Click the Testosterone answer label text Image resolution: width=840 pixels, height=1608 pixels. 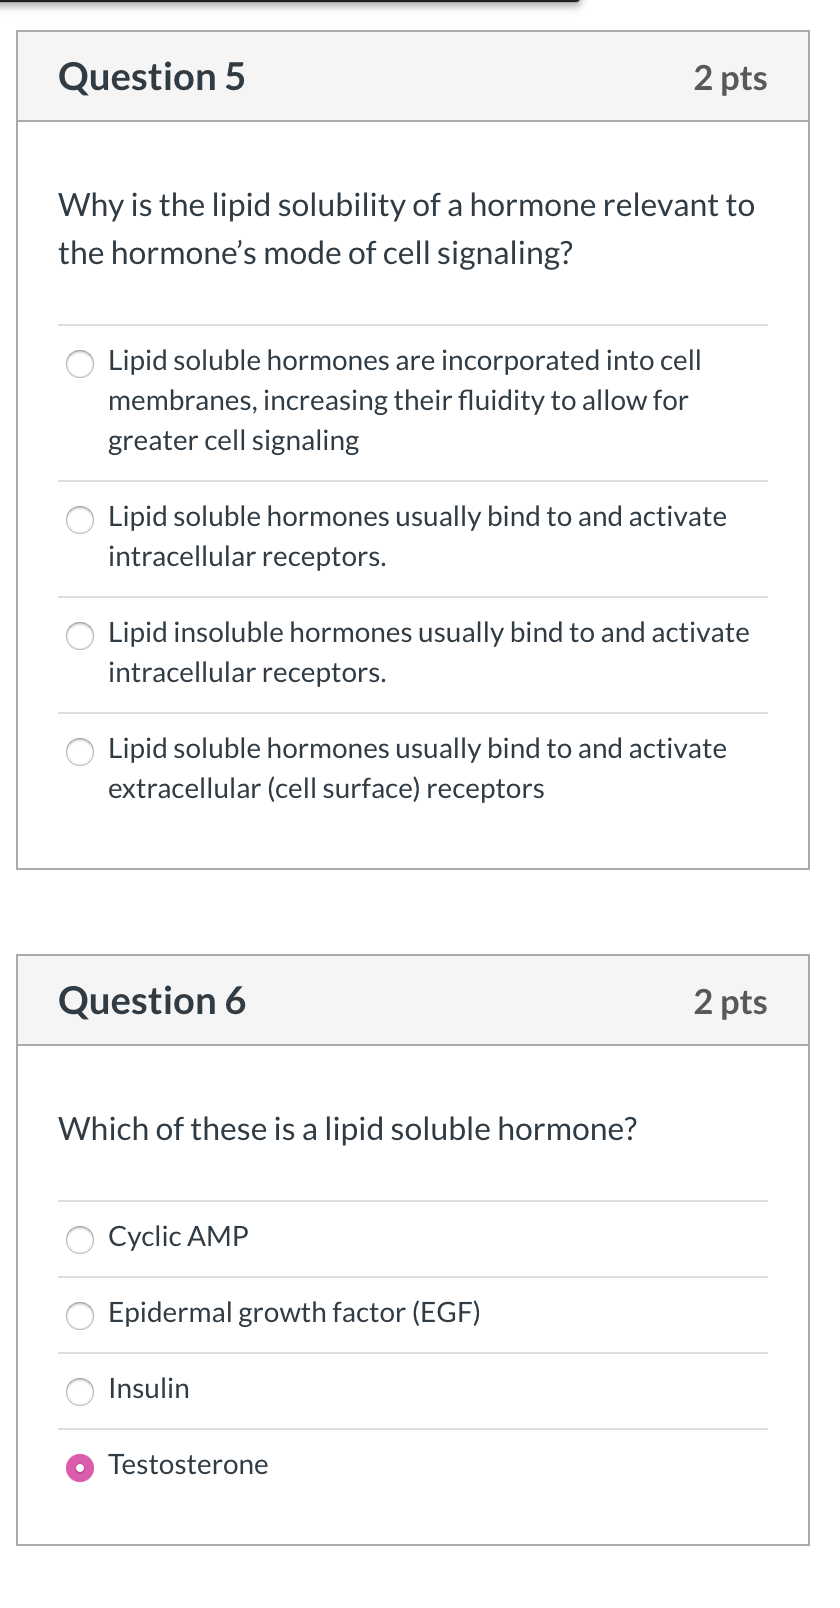pyautogui.click(x=188, y=1466)
